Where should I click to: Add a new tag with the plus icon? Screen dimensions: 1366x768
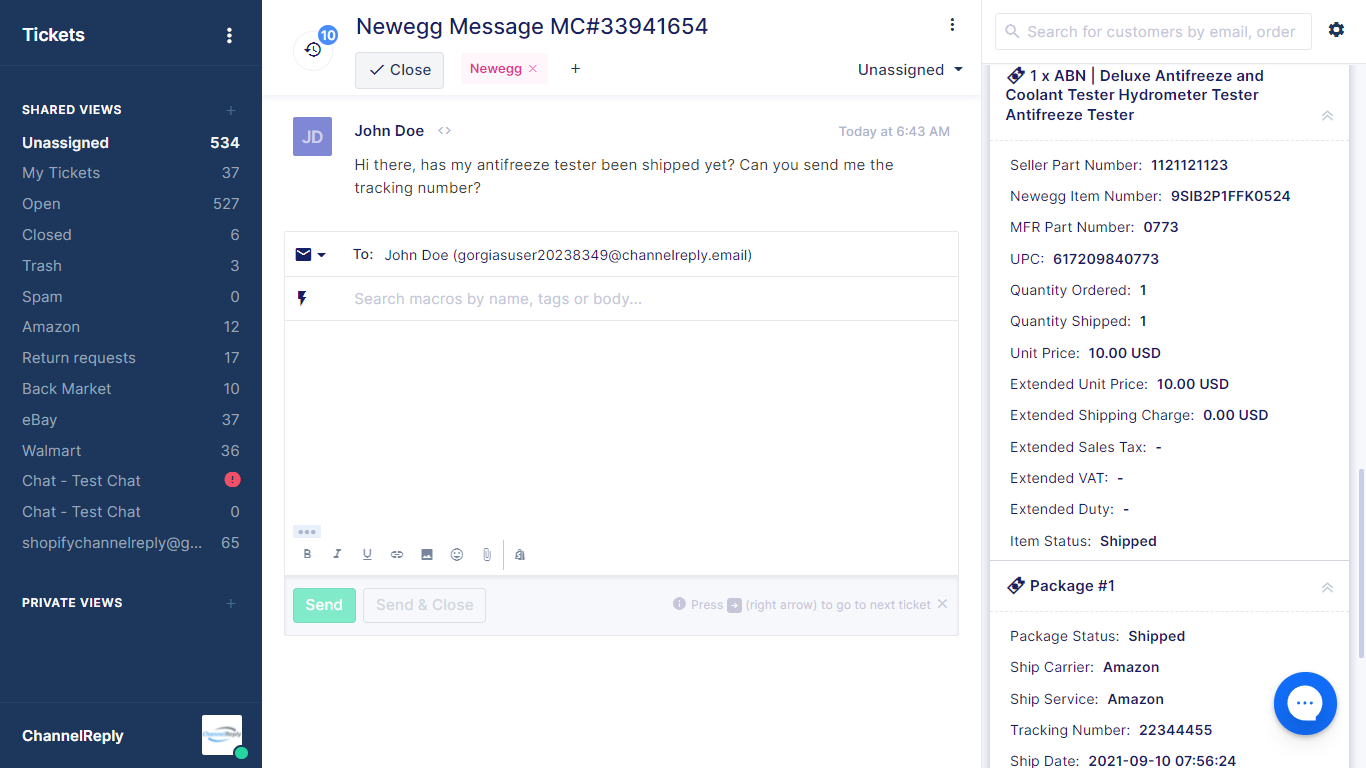575,69
